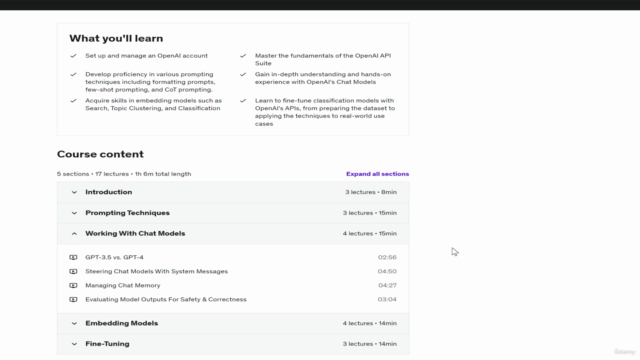640x360 pixels.
Task: Click the 4 lectures • 15min label
Action: coord(370,233)
